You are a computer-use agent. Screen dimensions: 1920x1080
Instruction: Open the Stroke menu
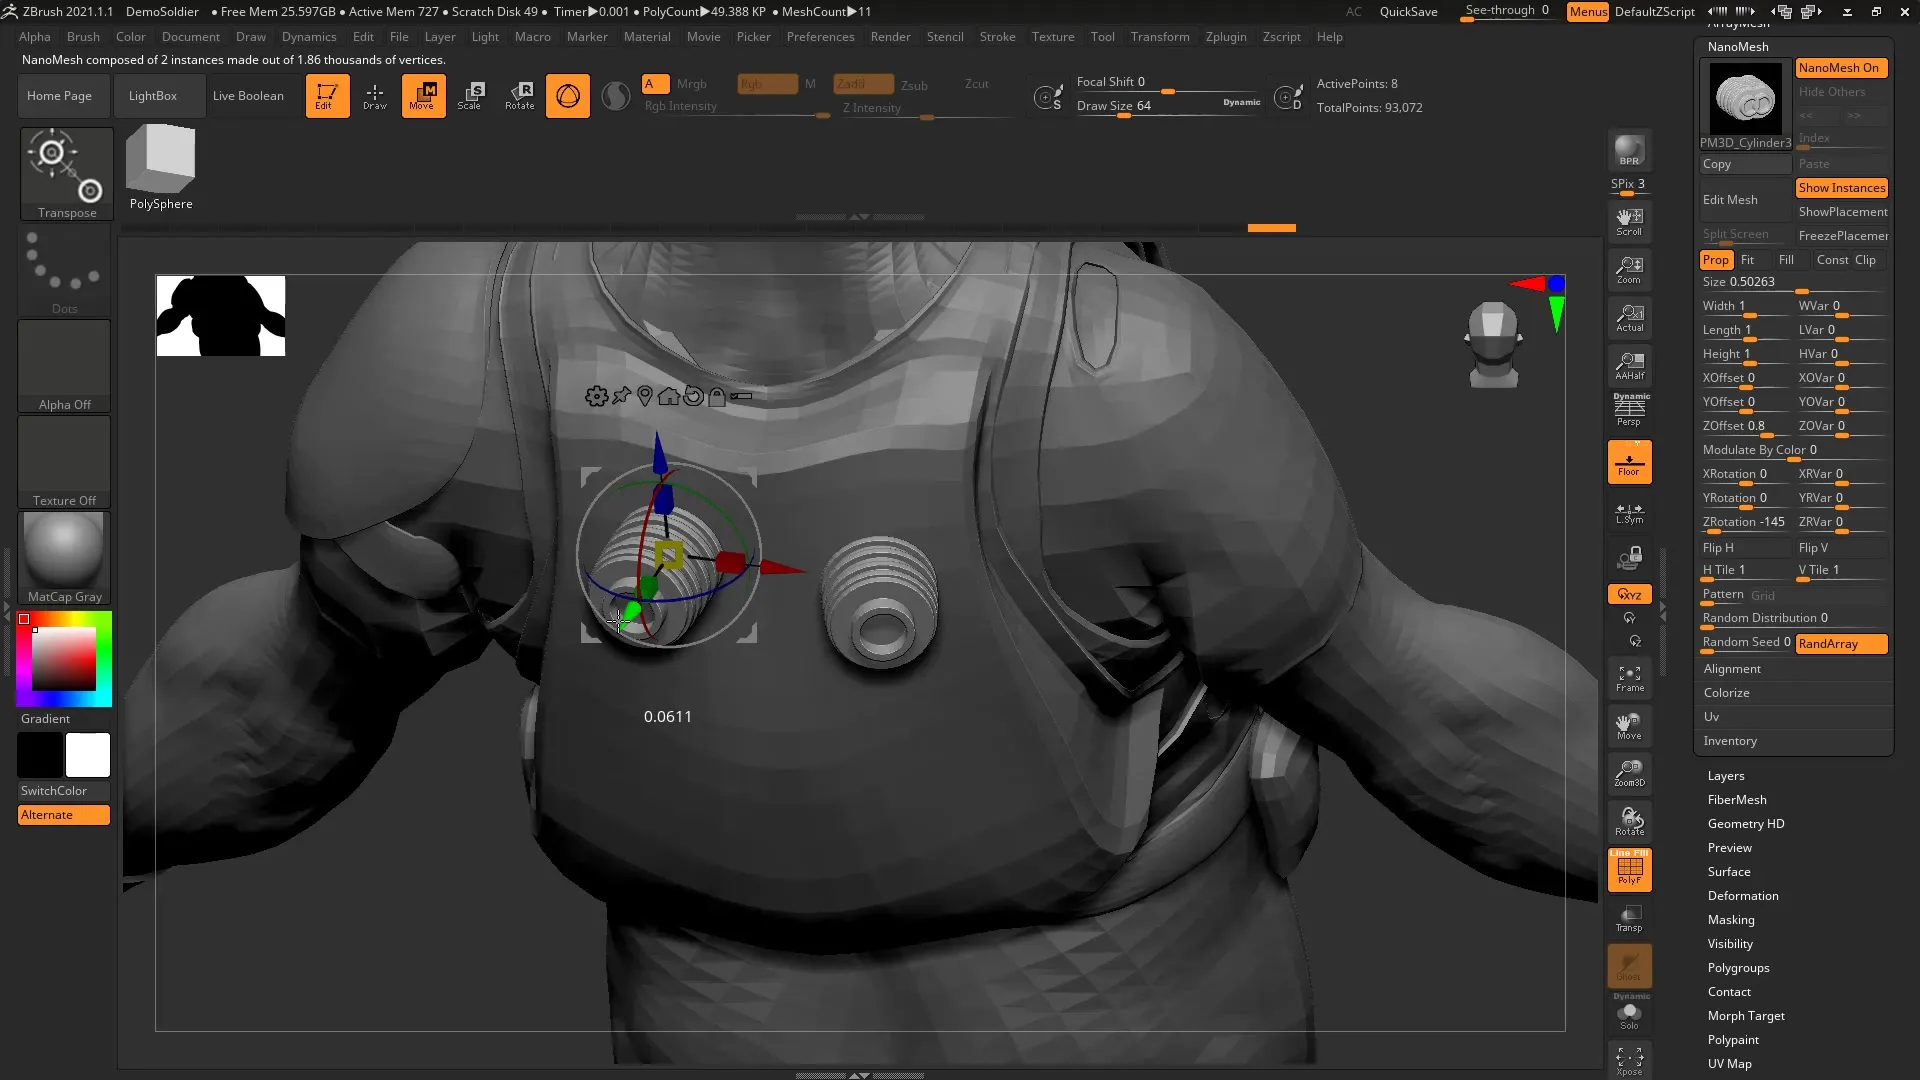[x=997, y=37]
